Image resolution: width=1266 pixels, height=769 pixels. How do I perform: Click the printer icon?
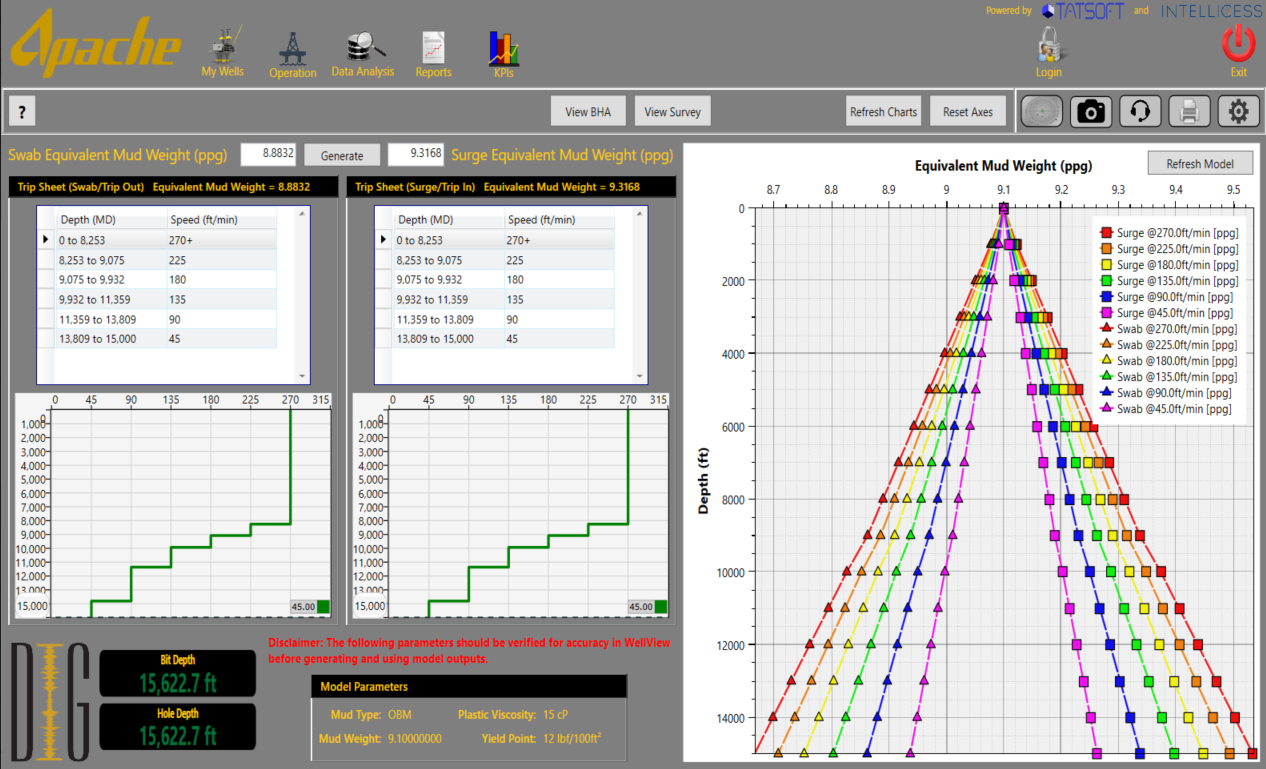click(1189, 111)
